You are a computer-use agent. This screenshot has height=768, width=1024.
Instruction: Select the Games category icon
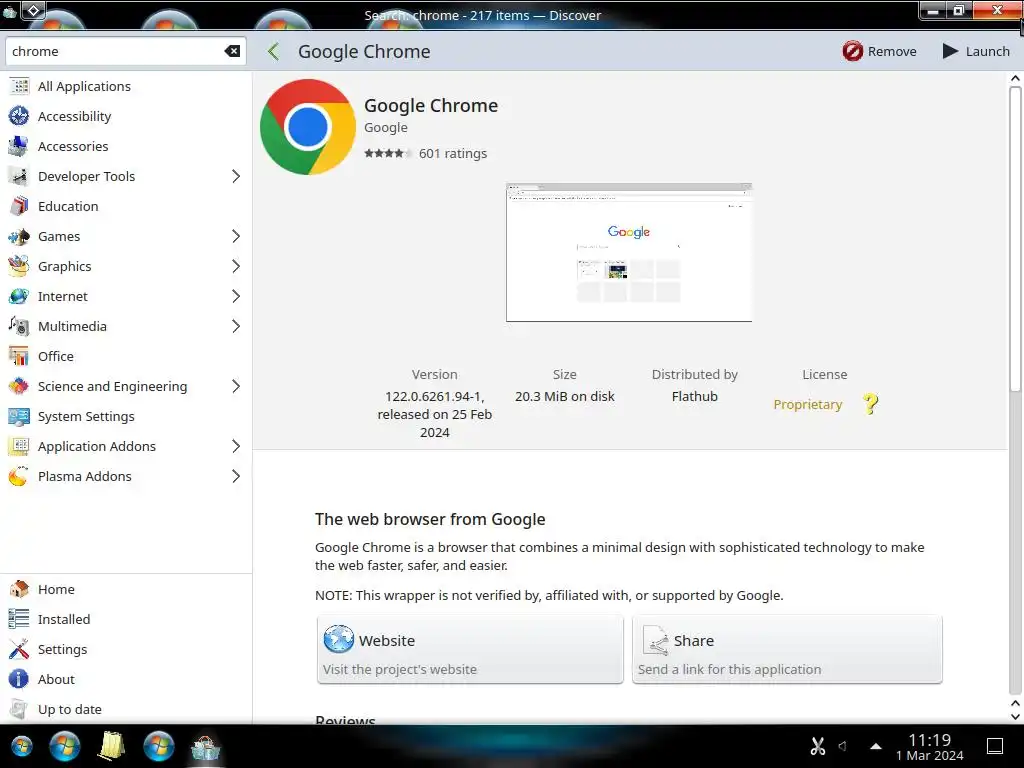[19, 236]
